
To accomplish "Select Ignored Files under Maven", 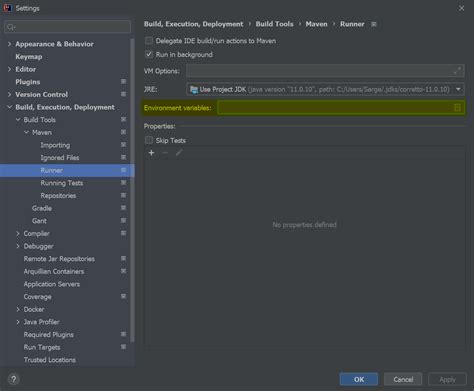I will pos(60,158).
